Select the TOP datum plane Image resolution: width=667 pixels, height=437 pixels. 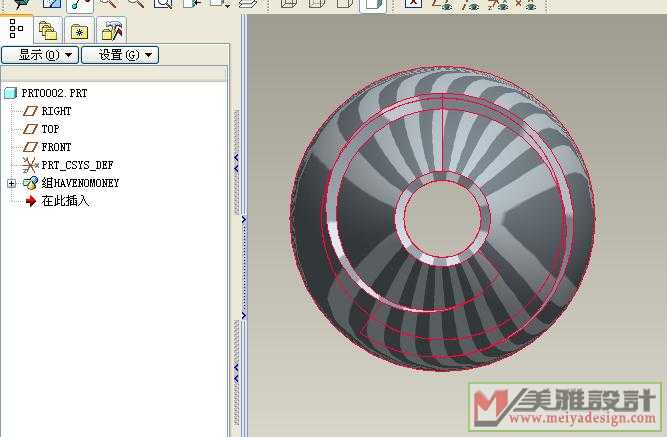click(50, 129)
